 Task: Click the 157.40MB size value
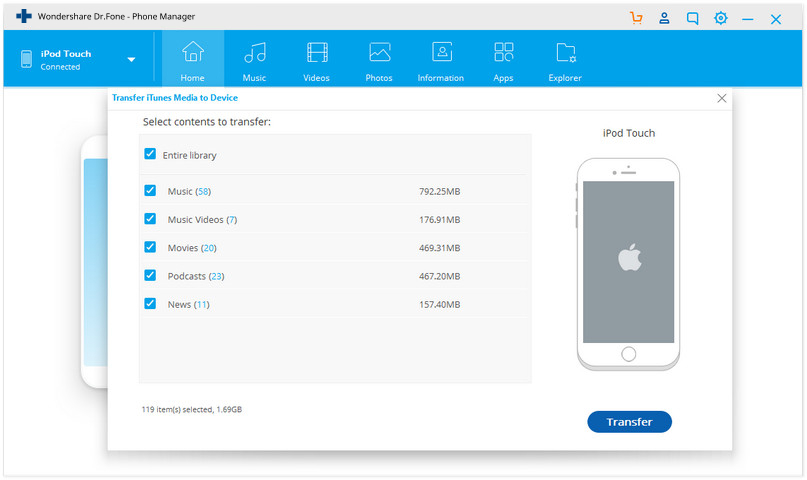click(440, 305)
